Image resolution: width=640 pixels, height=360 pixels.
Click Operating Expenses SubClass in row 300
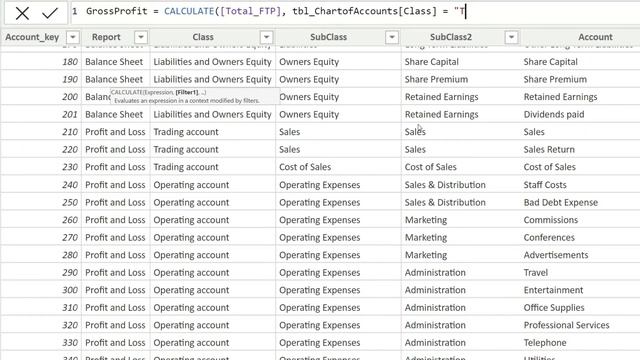point(320,290)
